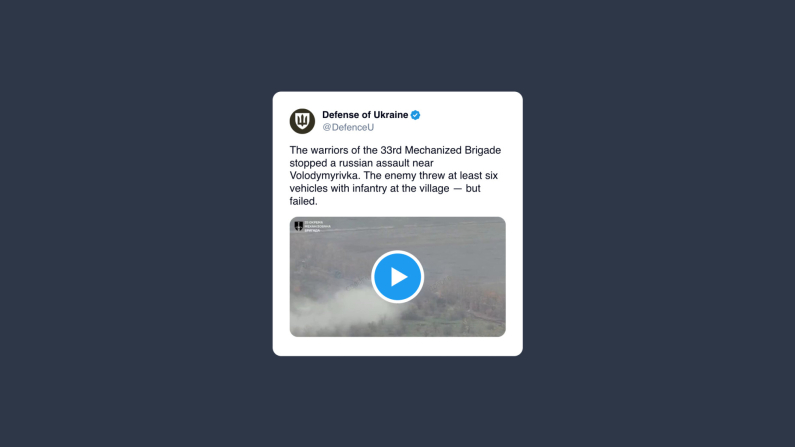This screenshot has width=795, height=447.
Task: Click the blue verified badge
Action: tap(415, 115)
